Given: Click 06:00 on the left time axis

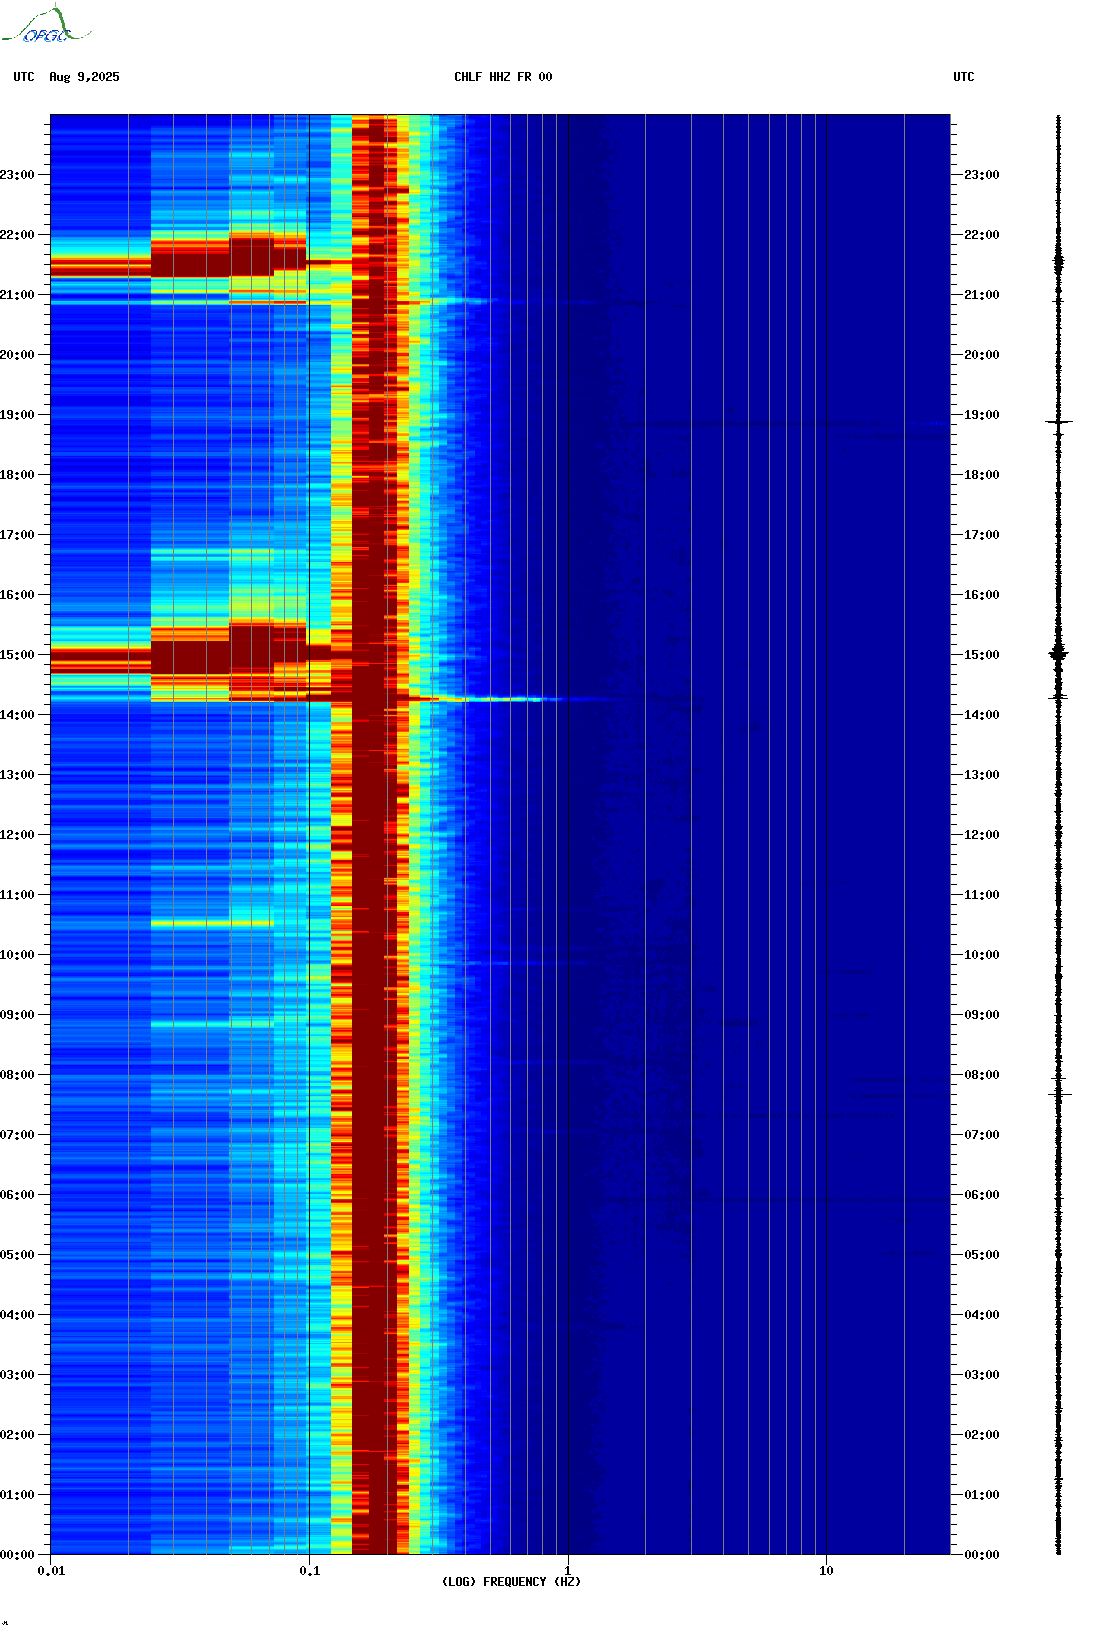Looking at the screenshot, I should (17, 1195).
